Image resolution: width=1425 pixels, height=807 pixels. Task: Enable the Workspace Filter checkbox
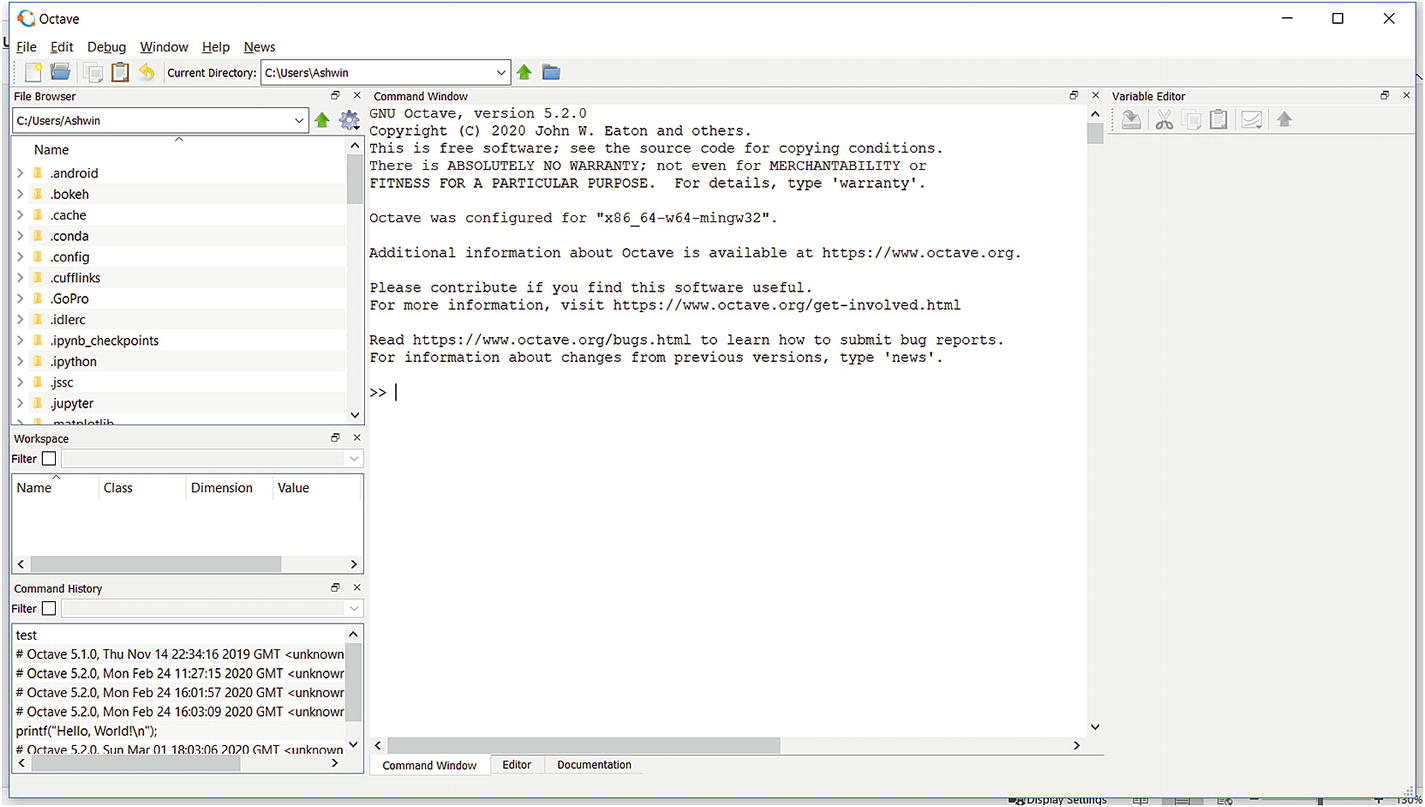click(x=48, y=459)
